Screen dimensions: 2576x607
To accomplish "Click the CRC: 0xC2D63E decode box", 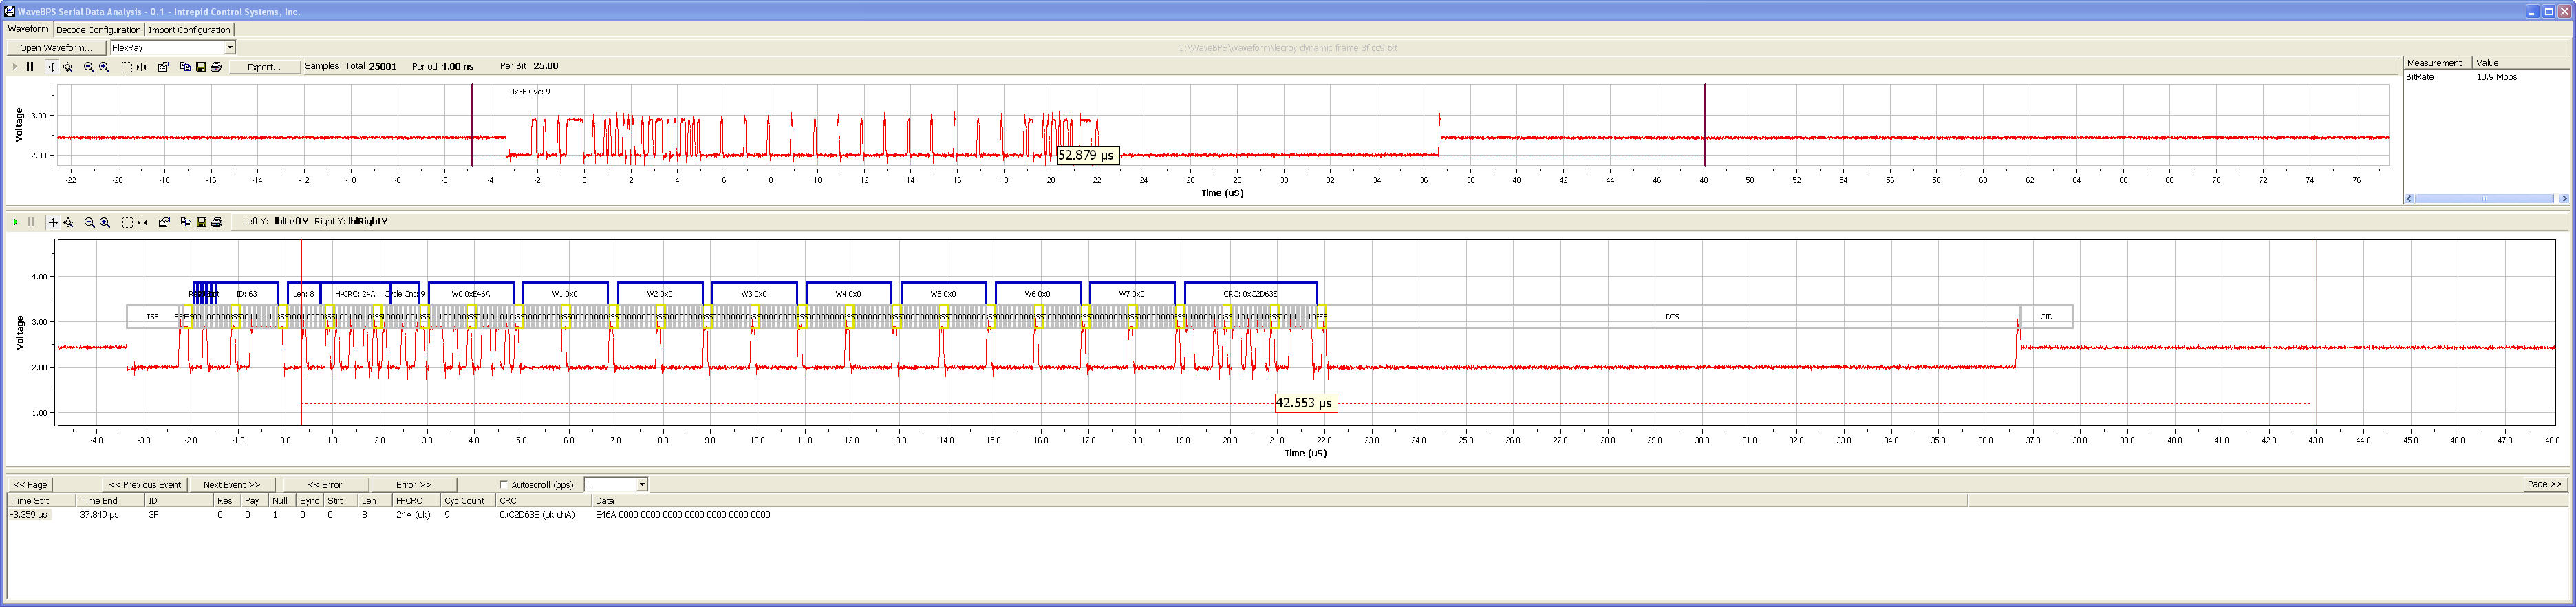I will click(x=1250, y=294).
